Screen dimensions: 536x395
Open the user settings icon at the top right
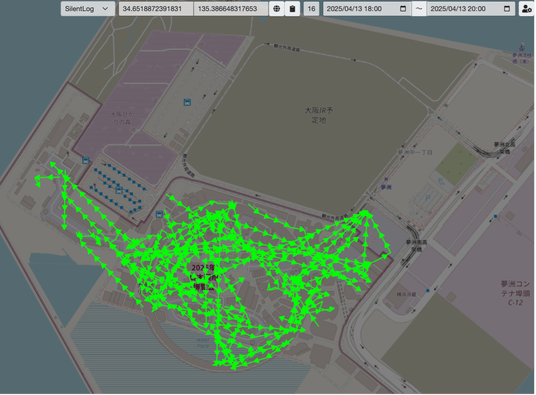(x=526, y=9)
